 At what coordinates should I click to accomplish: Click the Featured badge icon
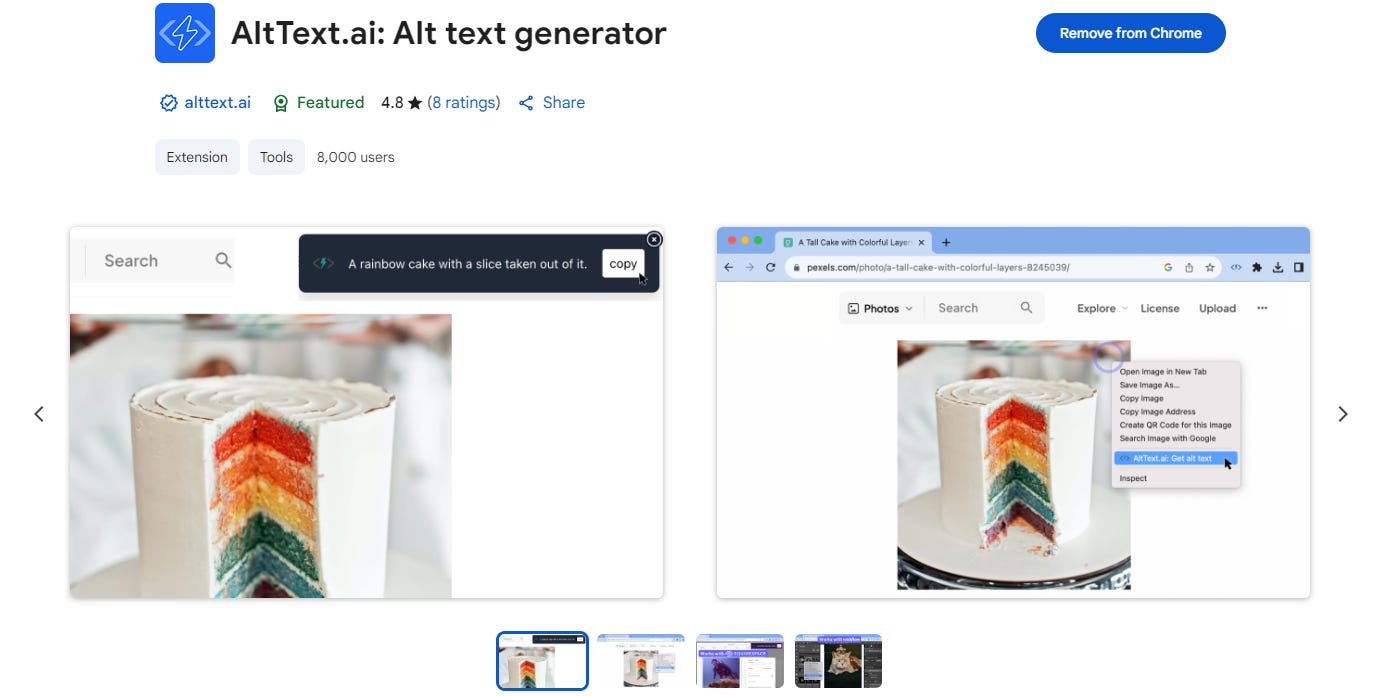[x=281, y=103]
